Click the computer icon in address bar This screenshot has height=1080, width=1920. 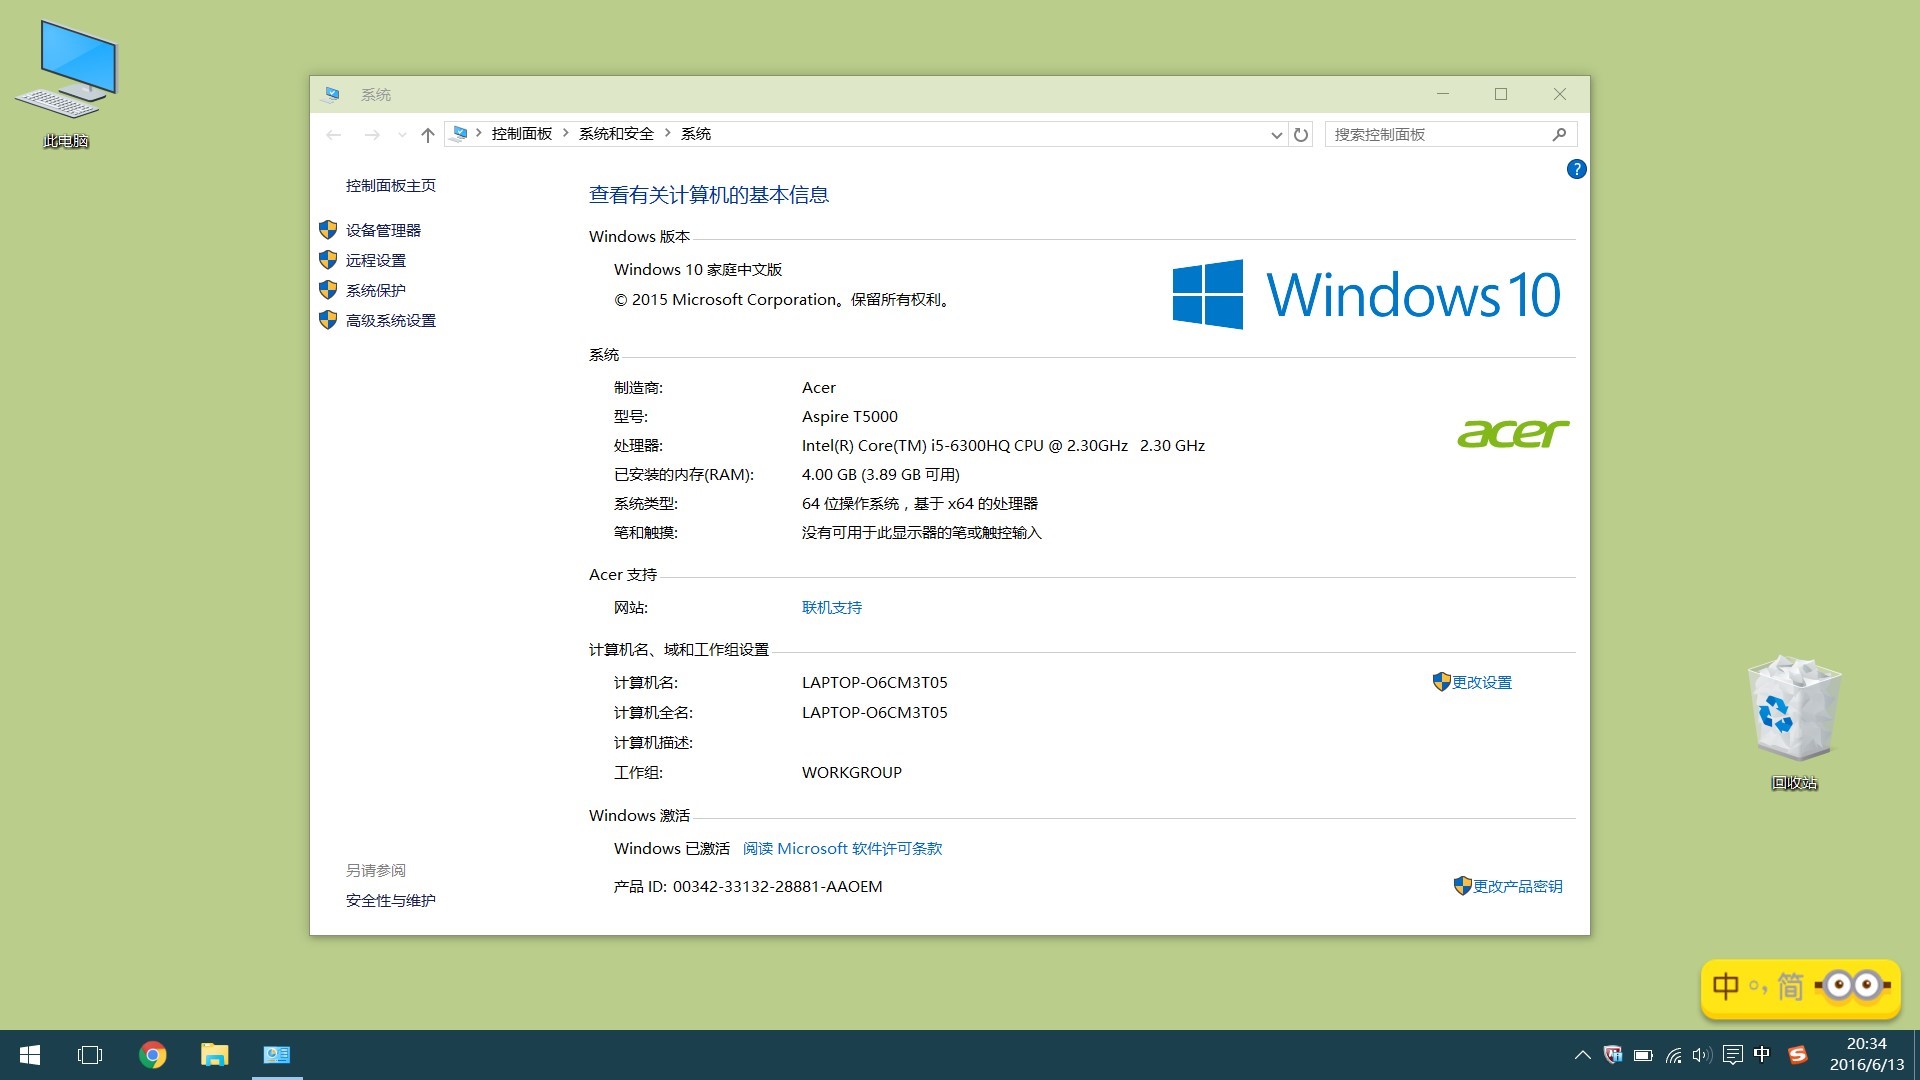point(459,133)
